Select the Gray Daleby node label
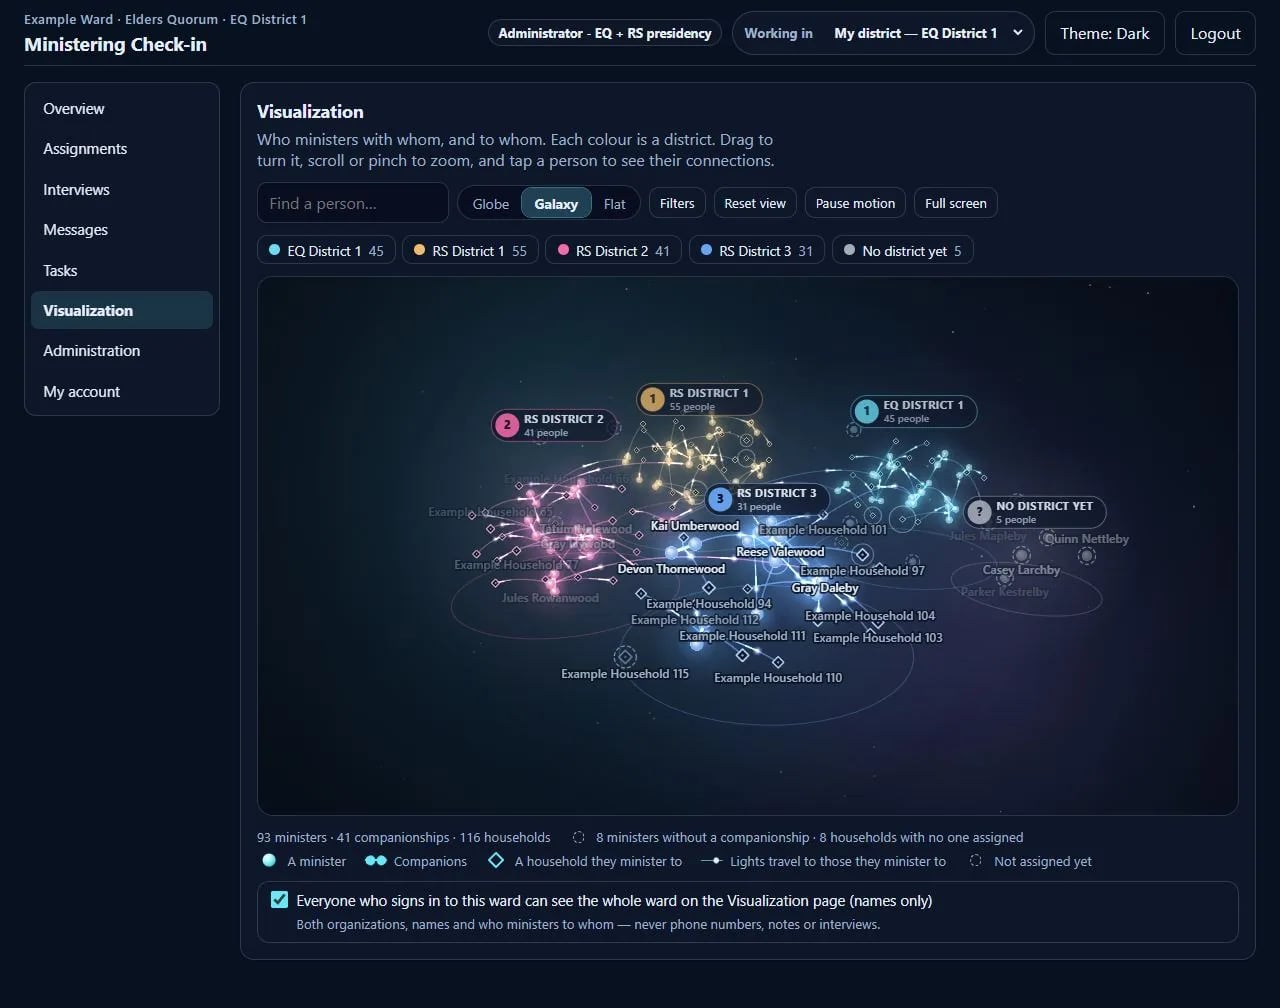This screenshot has height=1008, width=1280. 825,588
